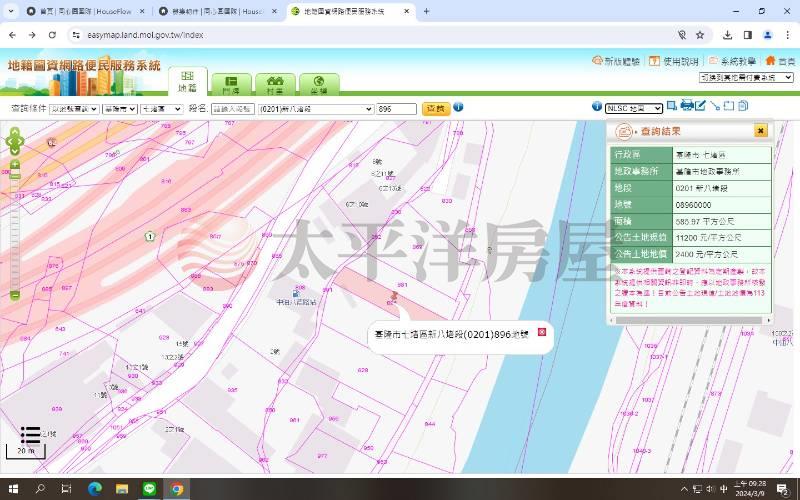Open the 七堵區 district dropdown

(161, 108)
